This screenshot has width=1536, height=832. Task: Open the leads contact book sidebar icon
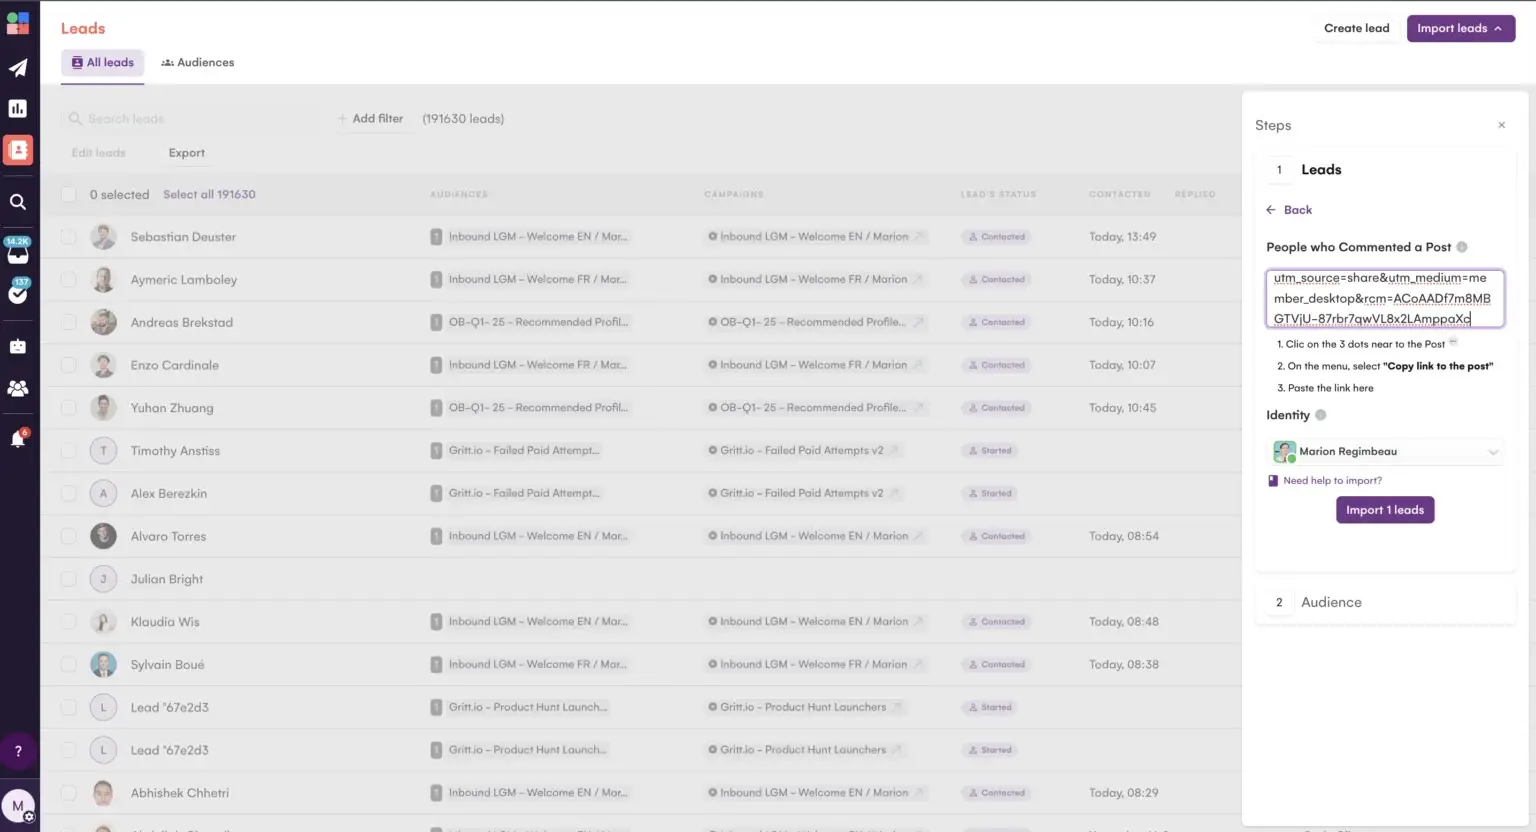[x=18, y=150]
